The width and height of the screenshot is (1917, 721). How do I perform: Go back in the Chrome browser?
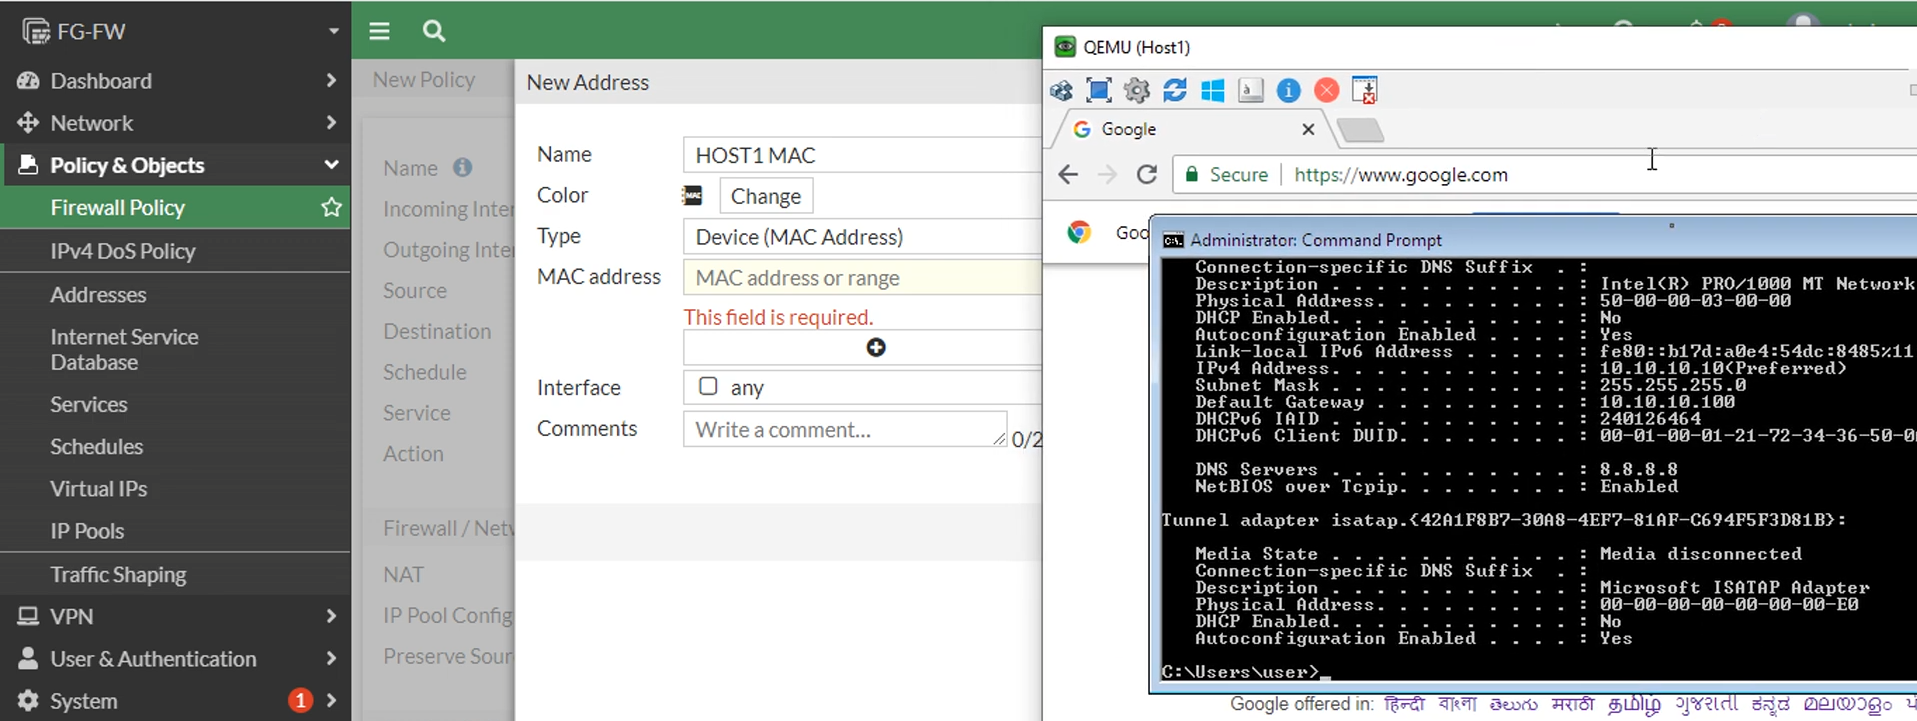click(1068, 174)
